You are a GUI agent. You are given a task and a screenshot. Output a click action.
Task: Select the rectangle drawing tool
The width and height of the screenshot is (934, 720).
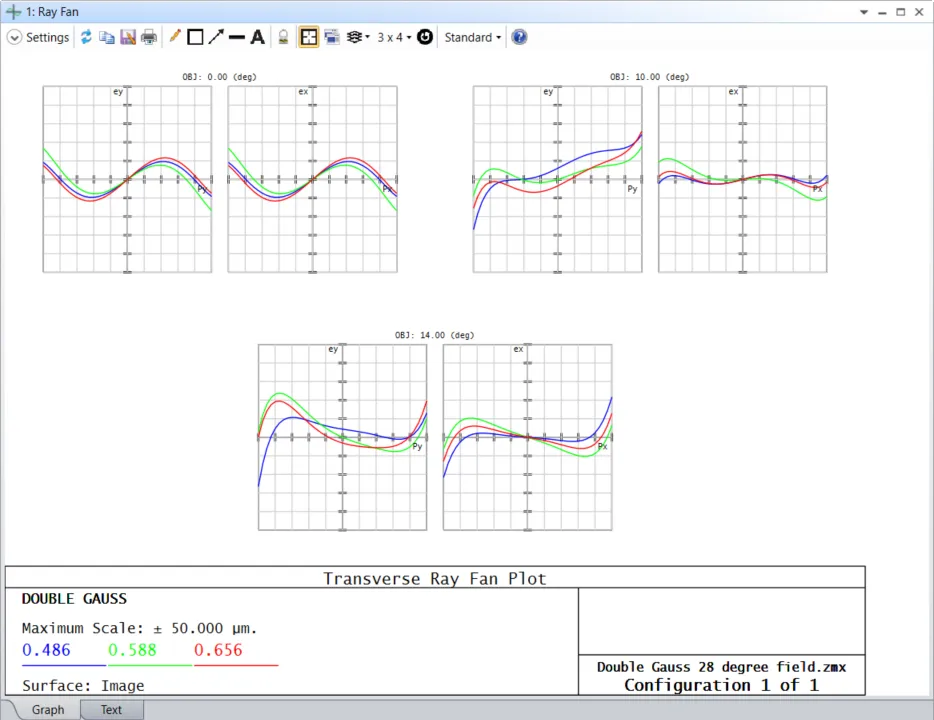tap(195, 37)
